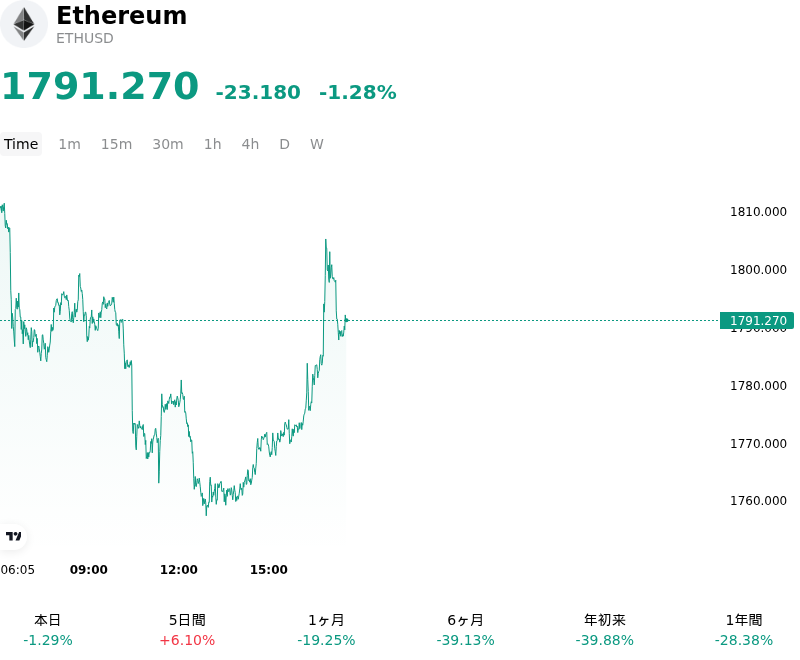Click the ETHUSD ticker symbol

pos(85,38)
